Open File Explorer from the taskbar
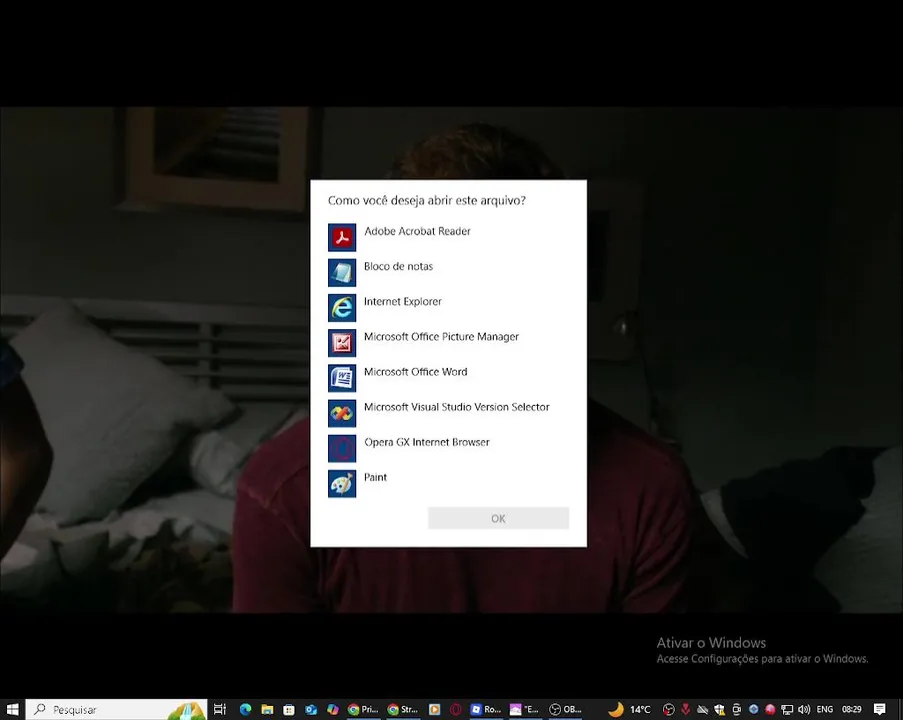The width and height of the screenshot is (903, 720). coord(267,709)
